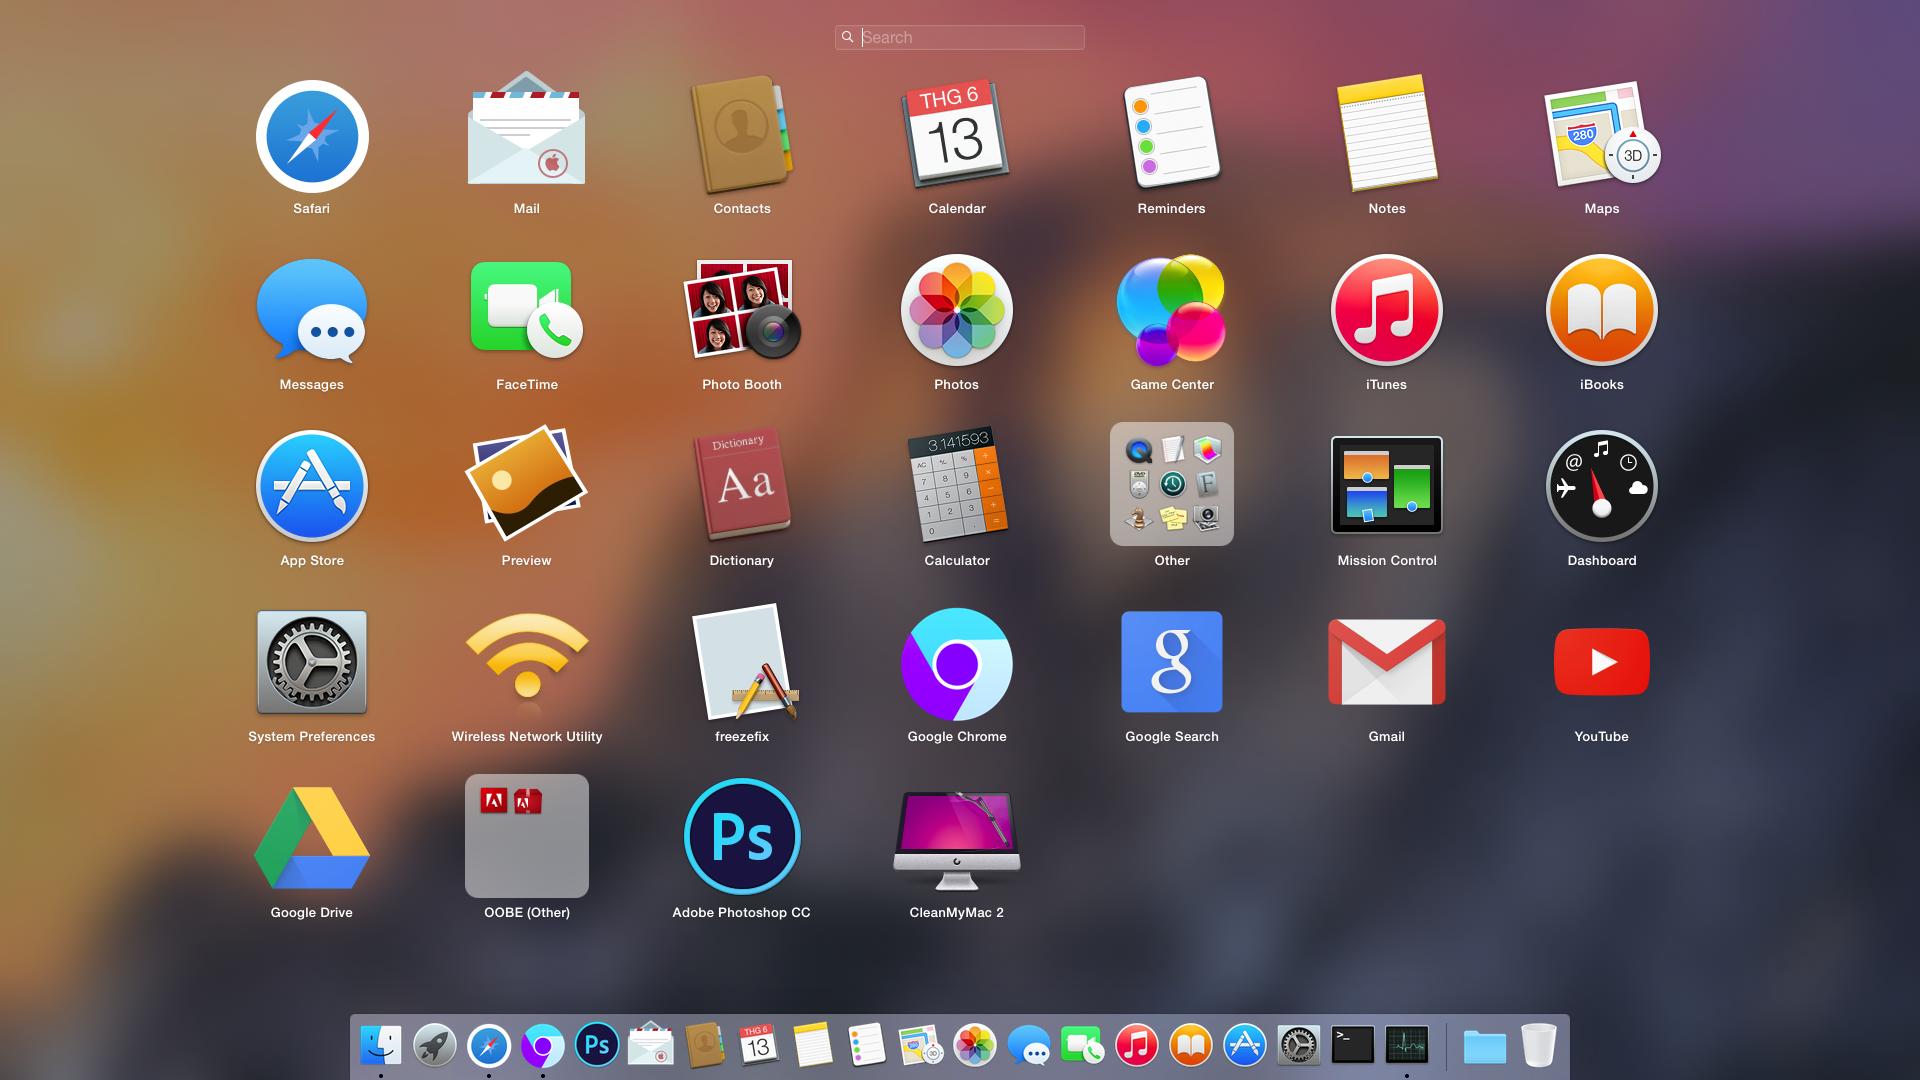Open the Trash in the Dock

(1538, 1046)
